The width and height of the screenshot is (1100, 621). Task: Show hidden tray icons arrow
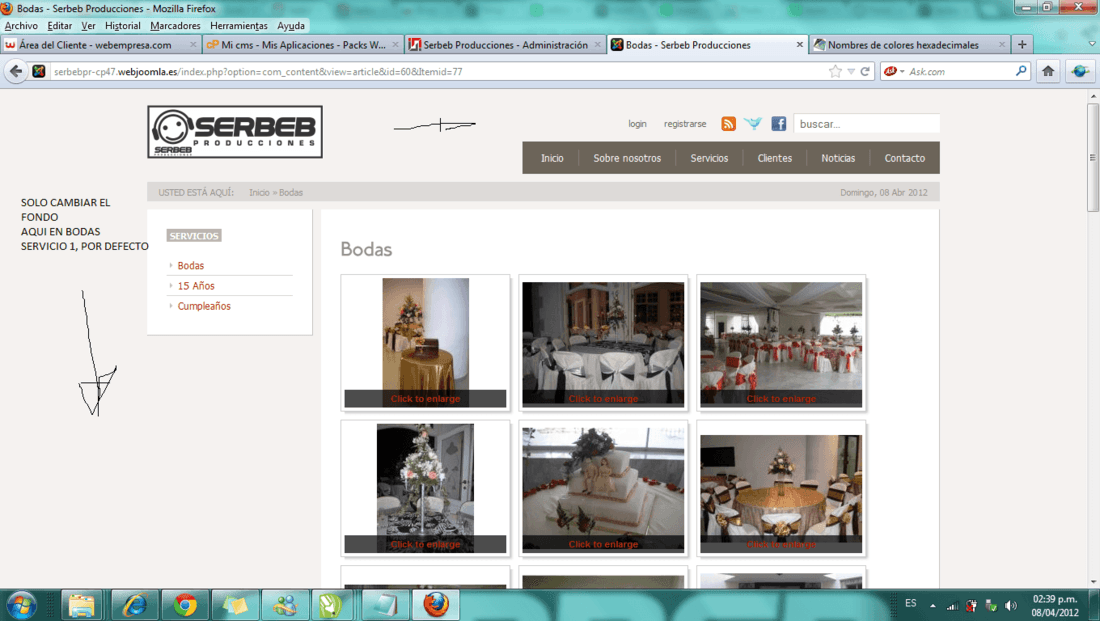932,606
